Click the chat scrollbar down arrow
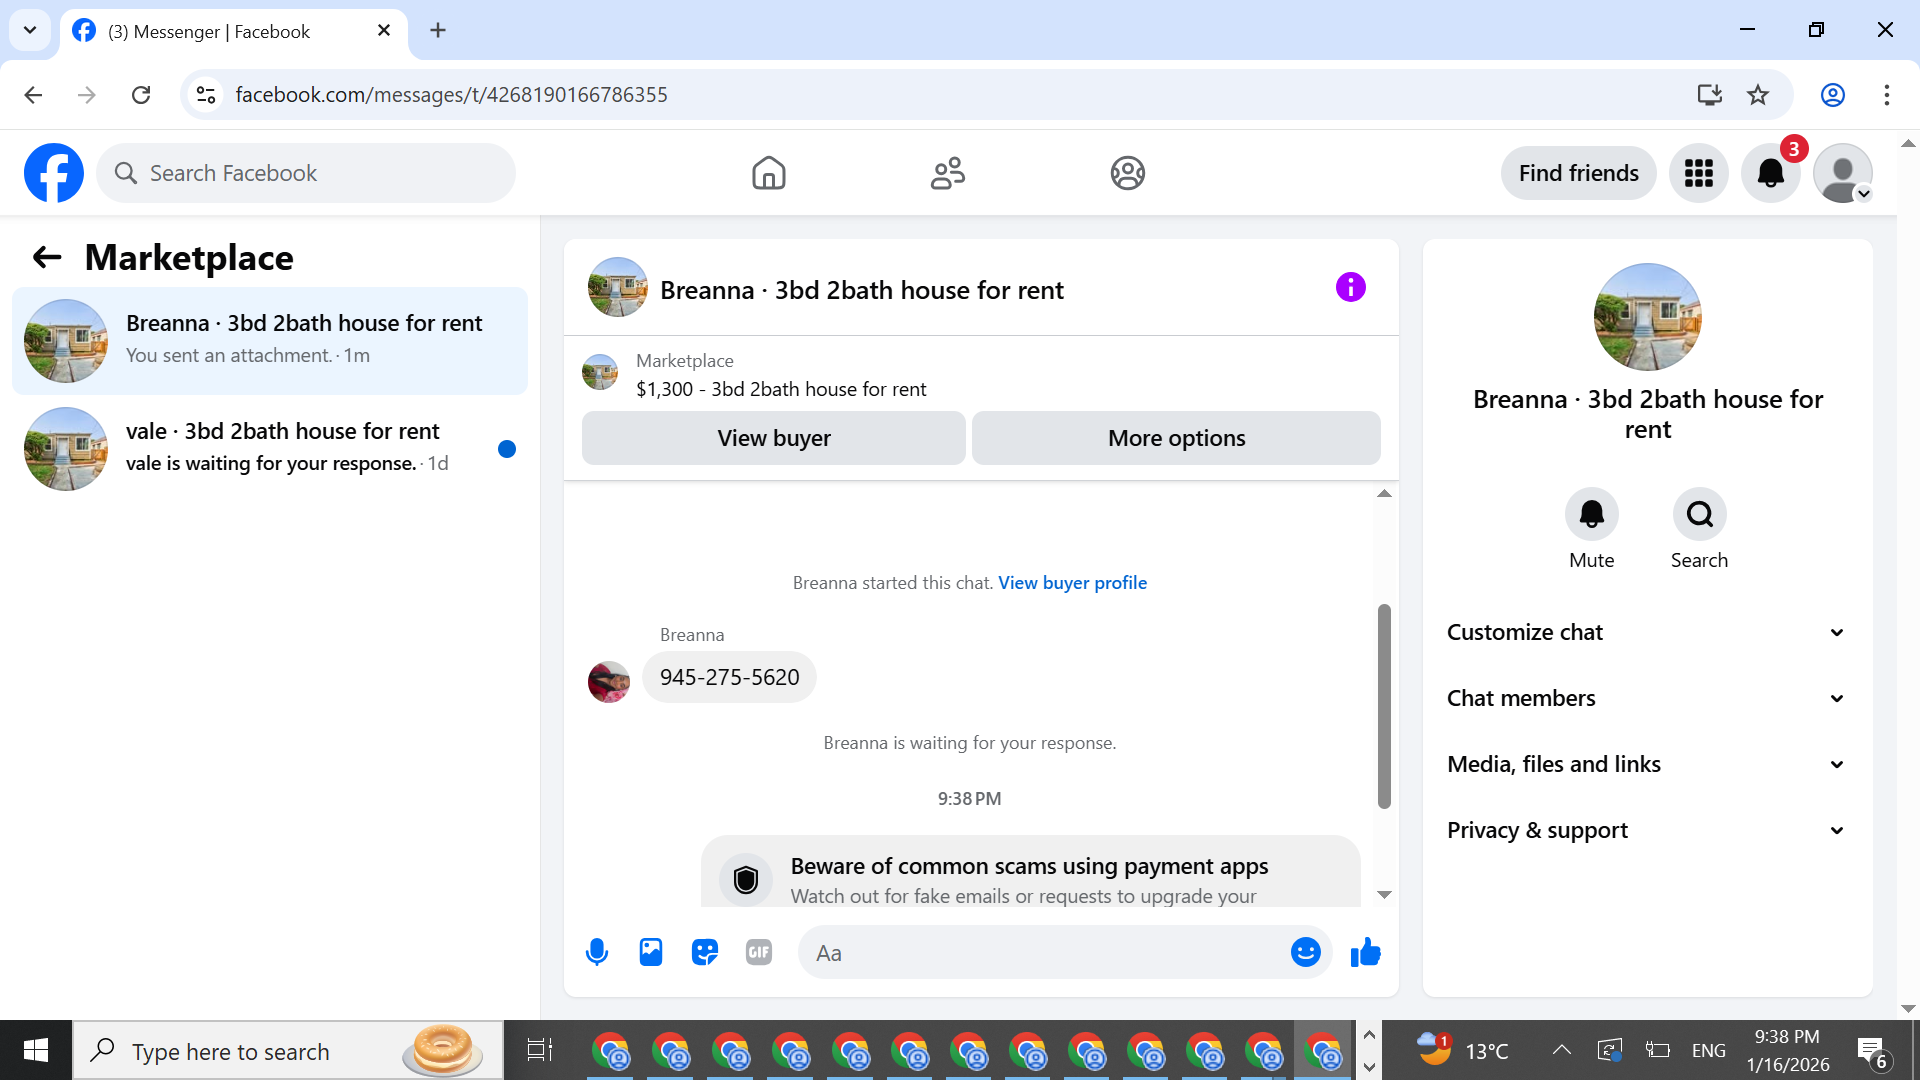Image resolution: width=1920 pixels, height=1080 pixels. coord(1384,895)
